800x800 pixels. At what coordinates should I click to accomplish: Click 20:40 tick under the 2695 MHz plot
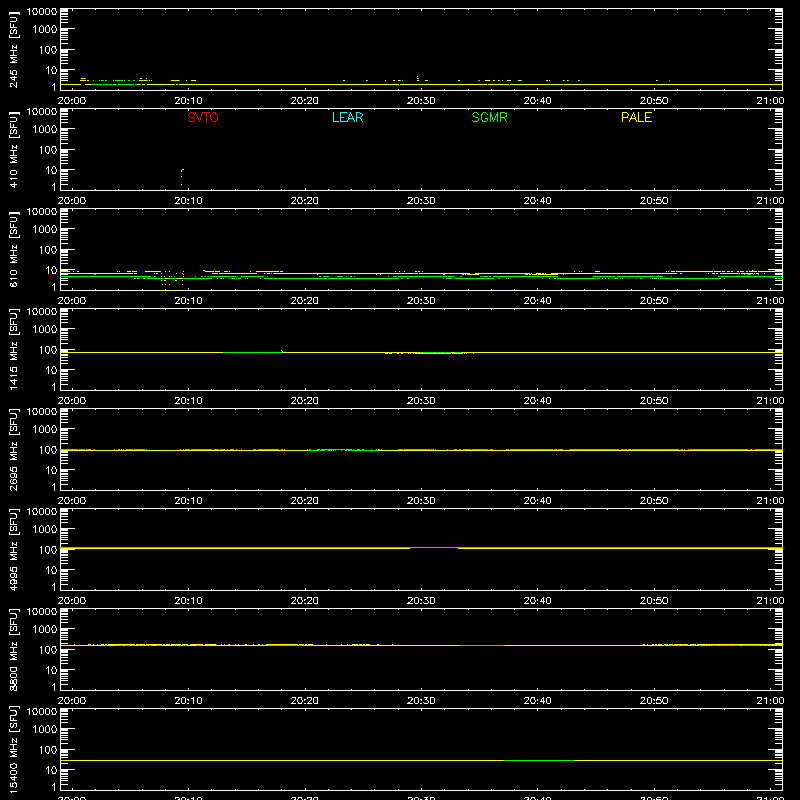pyautogui.click(x=537, y=501)
